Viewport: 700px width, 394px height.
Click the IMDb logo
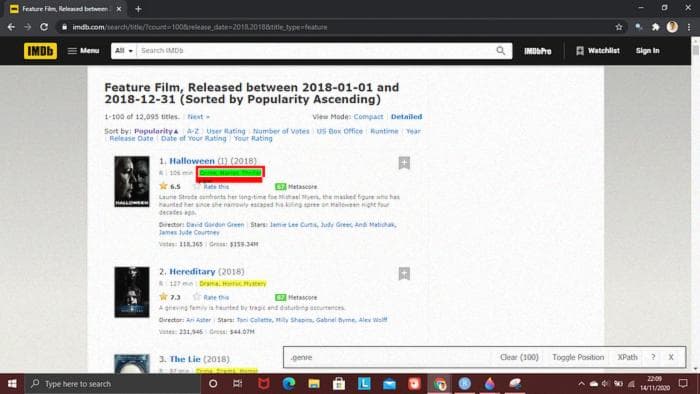(40, 51)
